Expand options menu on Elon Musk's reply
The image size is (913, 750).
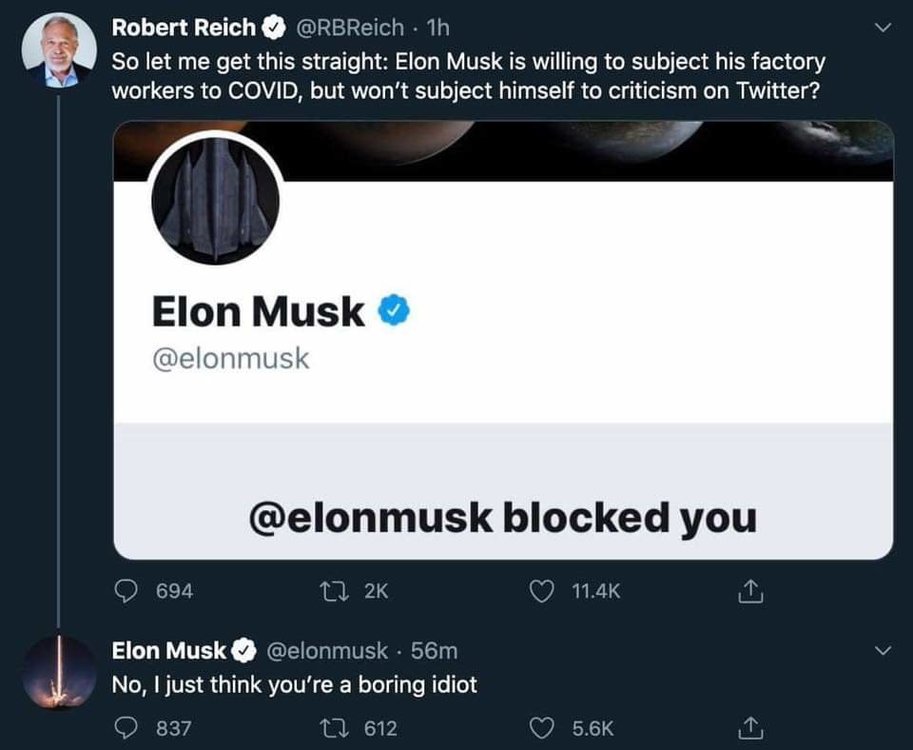click(881, 651)
